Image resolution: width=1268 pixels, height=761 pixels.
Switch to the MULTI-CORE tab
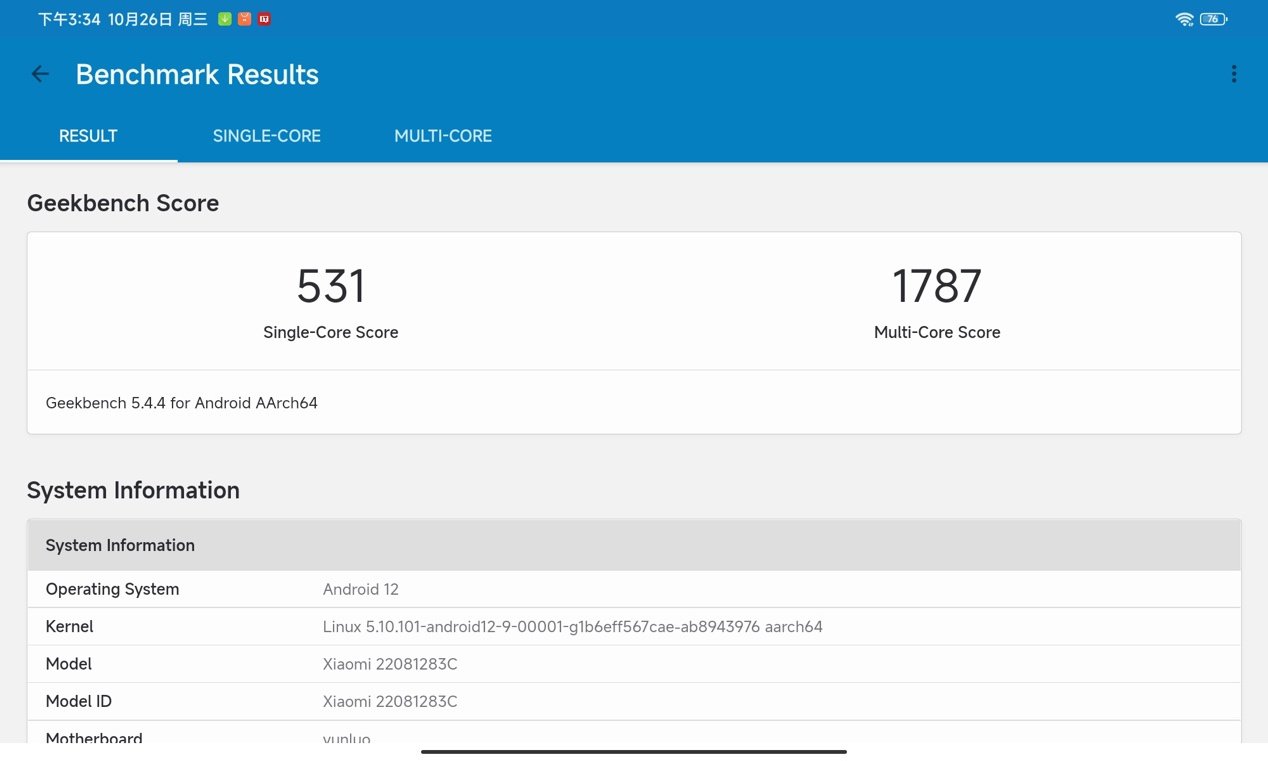click(443, 136)
